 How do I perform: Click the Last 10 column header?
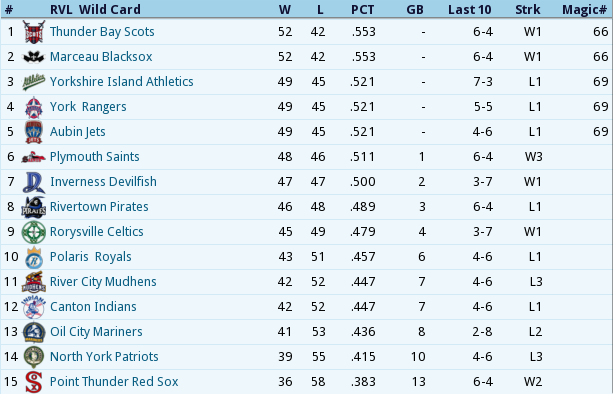pyautogui.click(x=470, y=9)
